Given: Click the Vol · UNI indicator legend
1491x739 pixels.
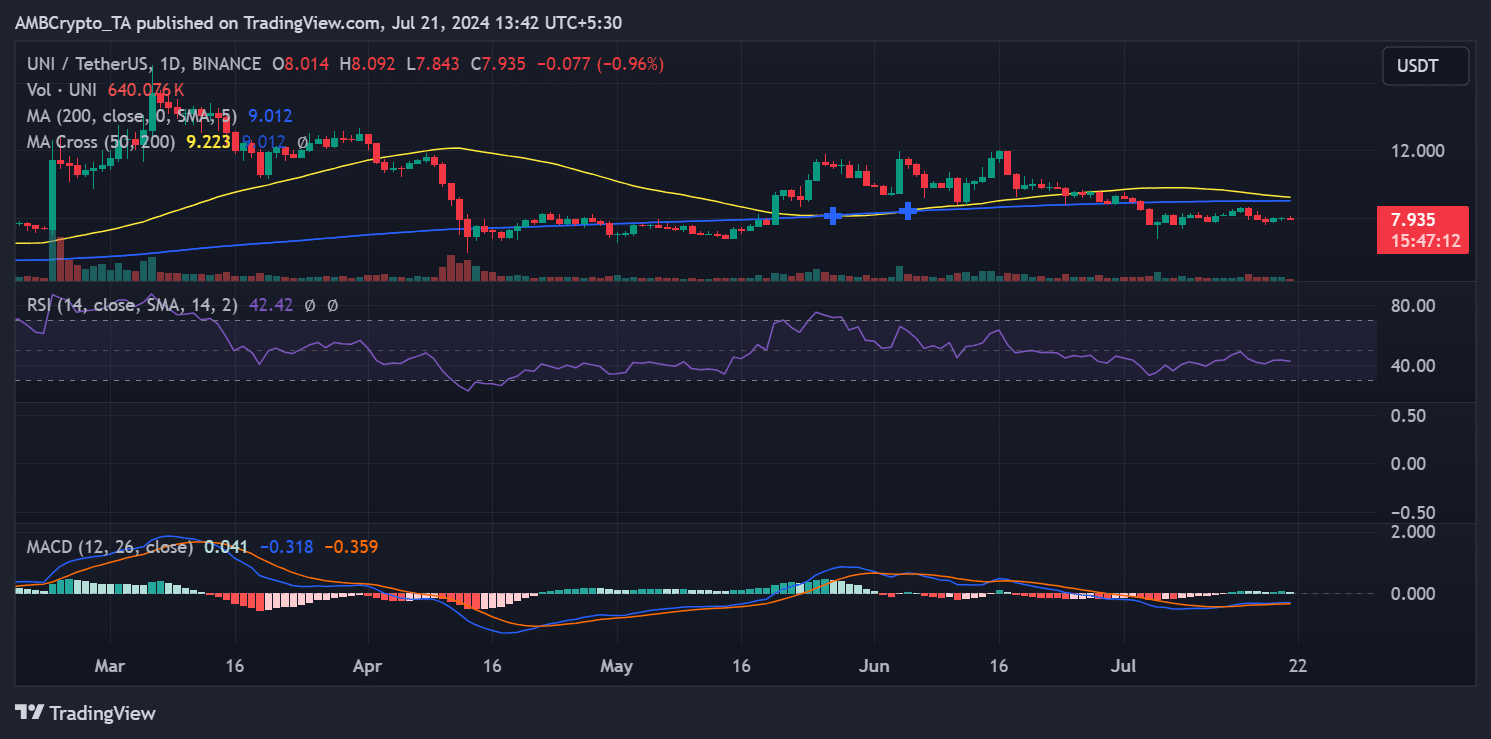Looking at the screenshot, I should [63, 90].
